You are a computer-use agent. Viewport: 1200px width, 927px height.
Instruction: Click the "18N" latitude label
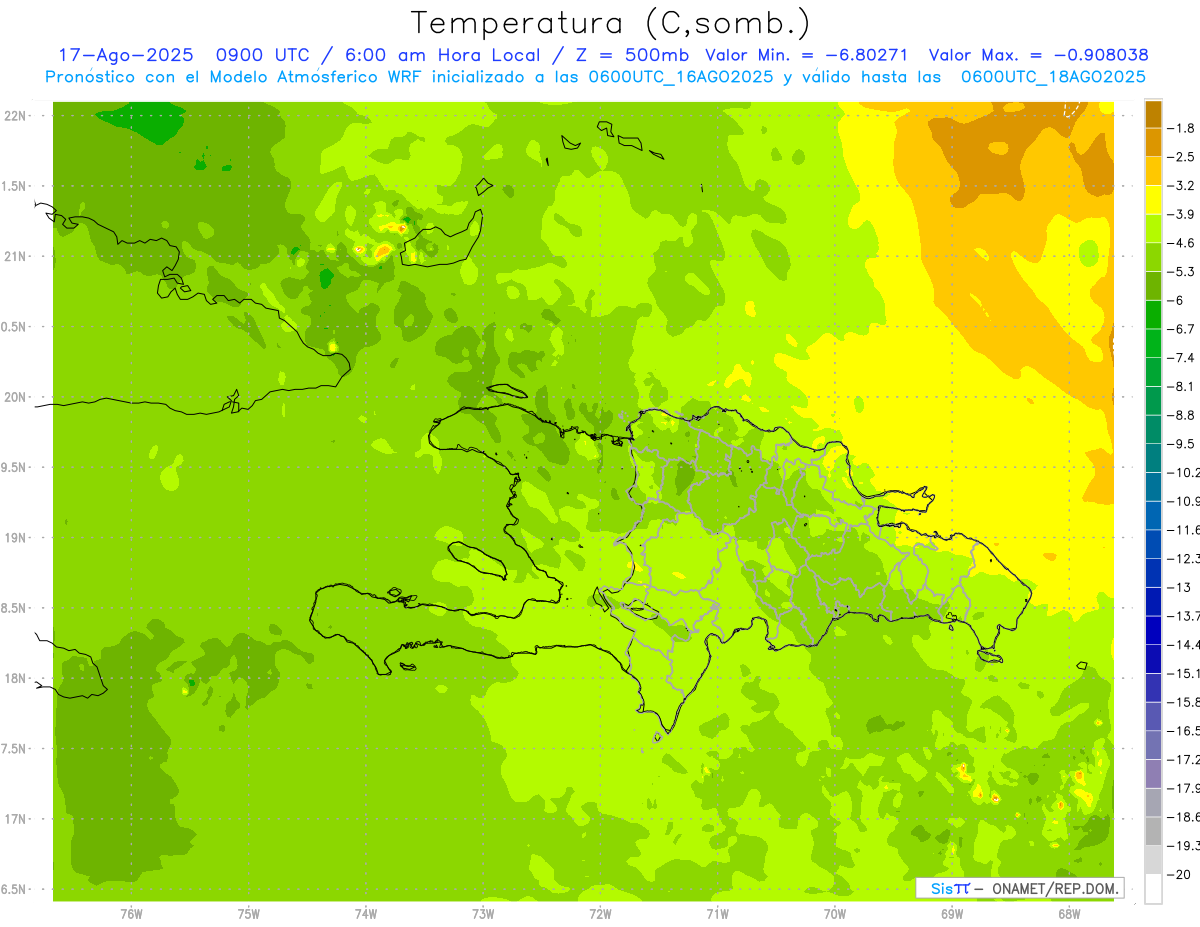(x=14, y=678)
